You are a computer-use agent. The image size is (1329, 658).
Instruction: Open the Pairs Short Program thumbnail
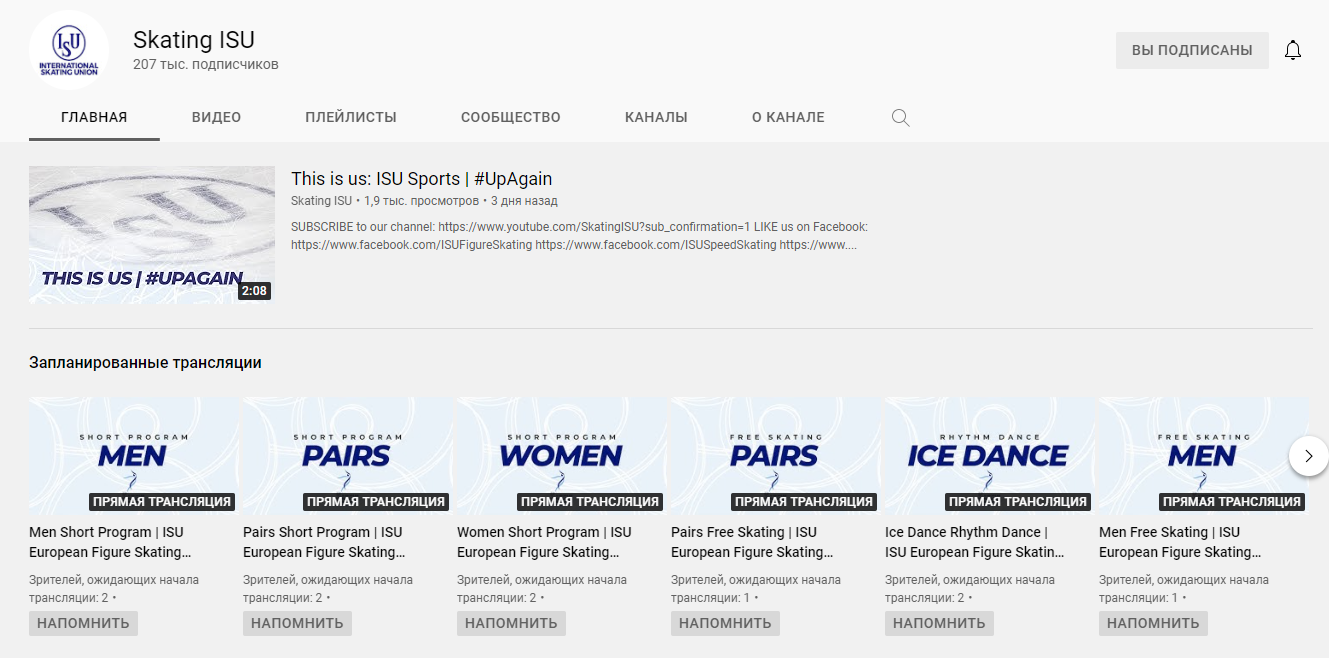click(x=347, y=456)
